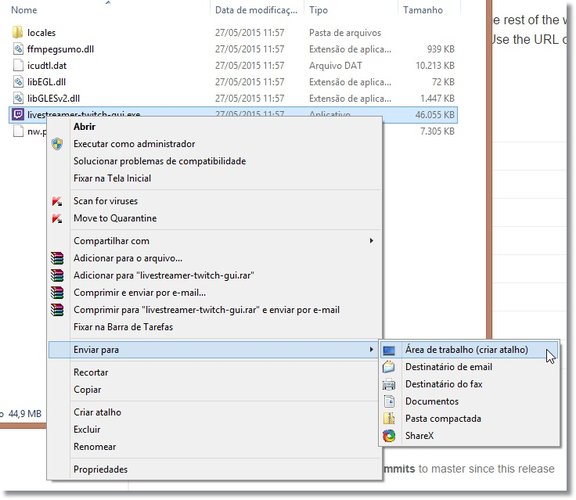This screenshot has height=500, width=576.
Task: Select the libEGL.dll file row
Action: point(233,82)
